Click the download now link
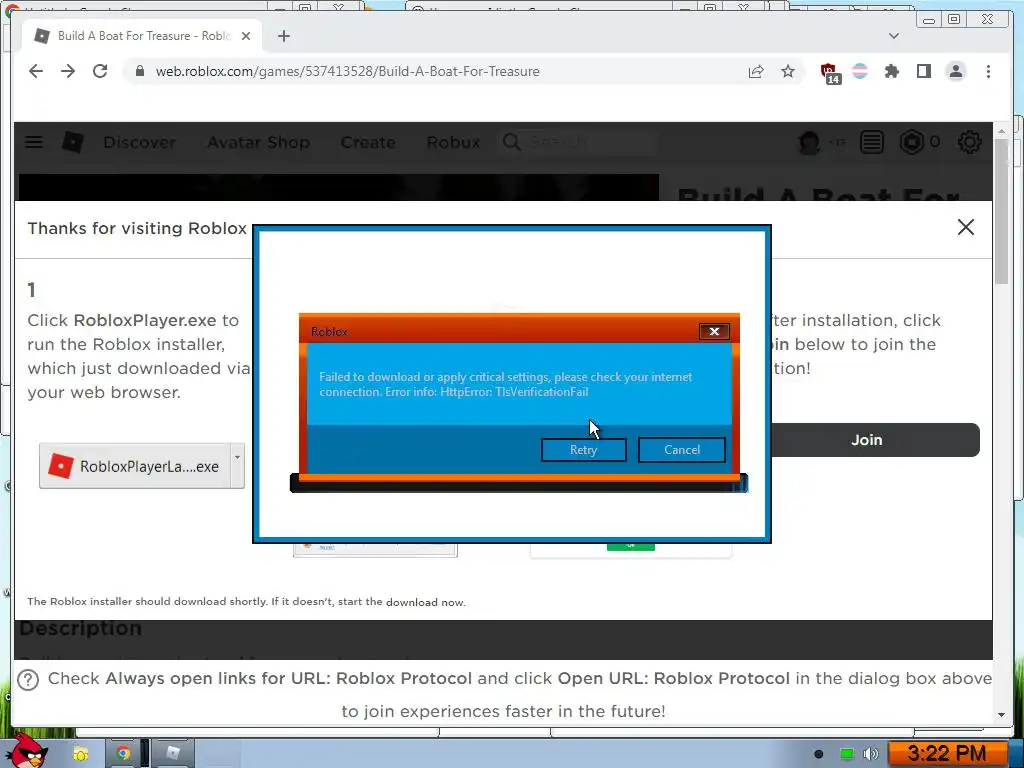The image size is (1024, 768). tap(425, 602)
